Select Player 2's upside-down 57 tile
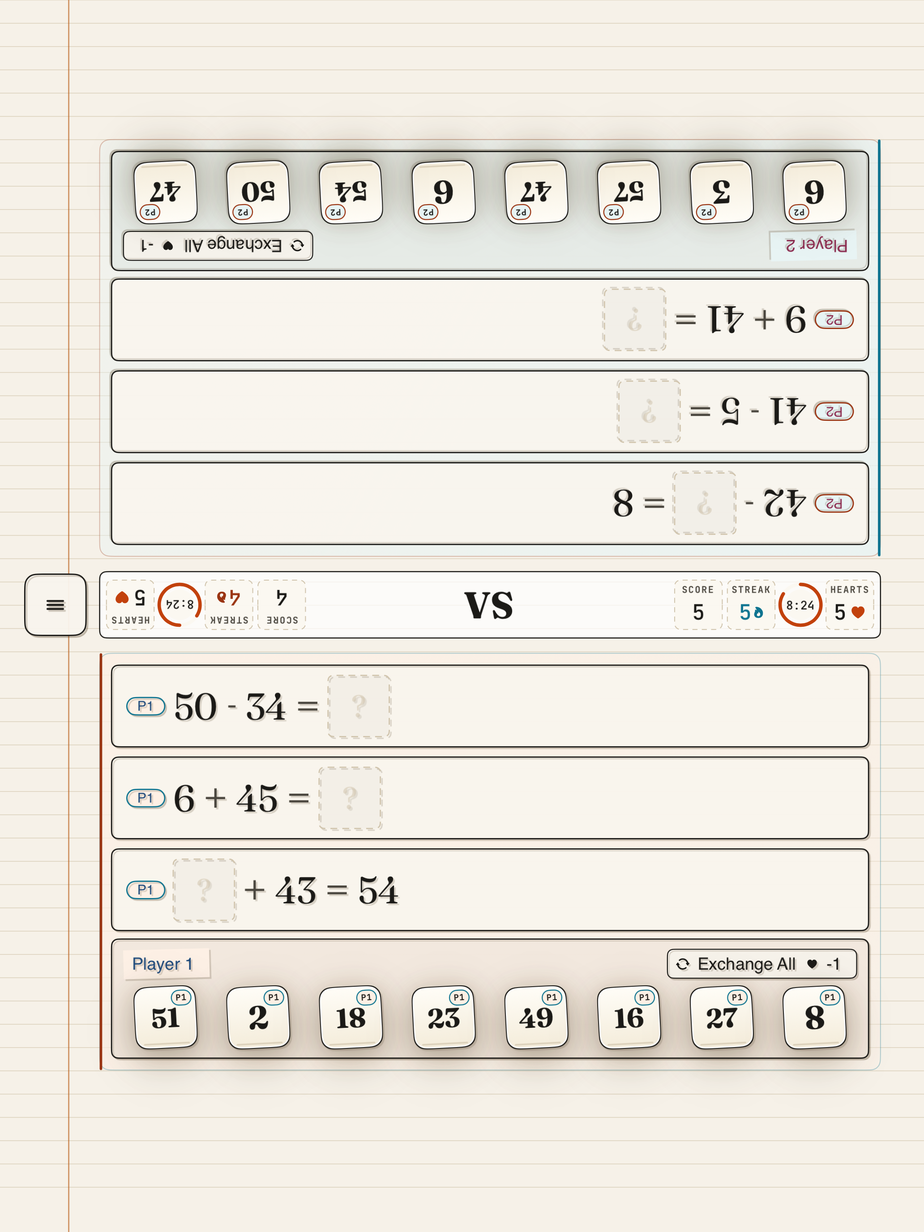Image resolution: width=924 pixels, height=1232 pixels. tap(629, 192)
